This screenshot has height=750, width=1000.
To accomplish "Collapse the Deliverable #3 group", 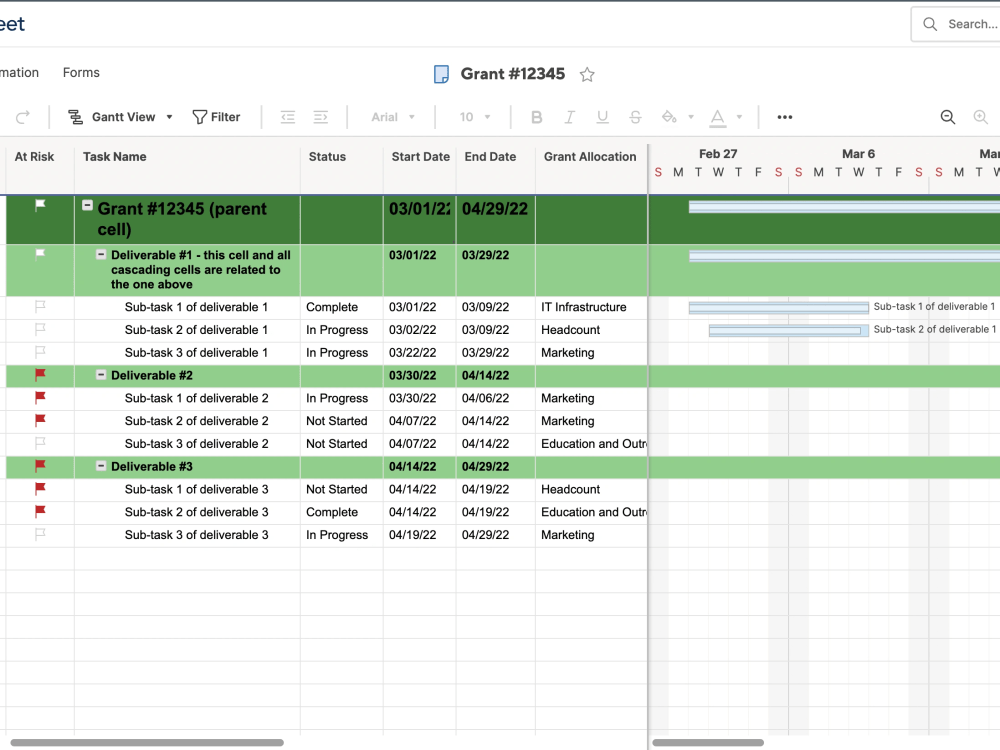I will point(100,466).
